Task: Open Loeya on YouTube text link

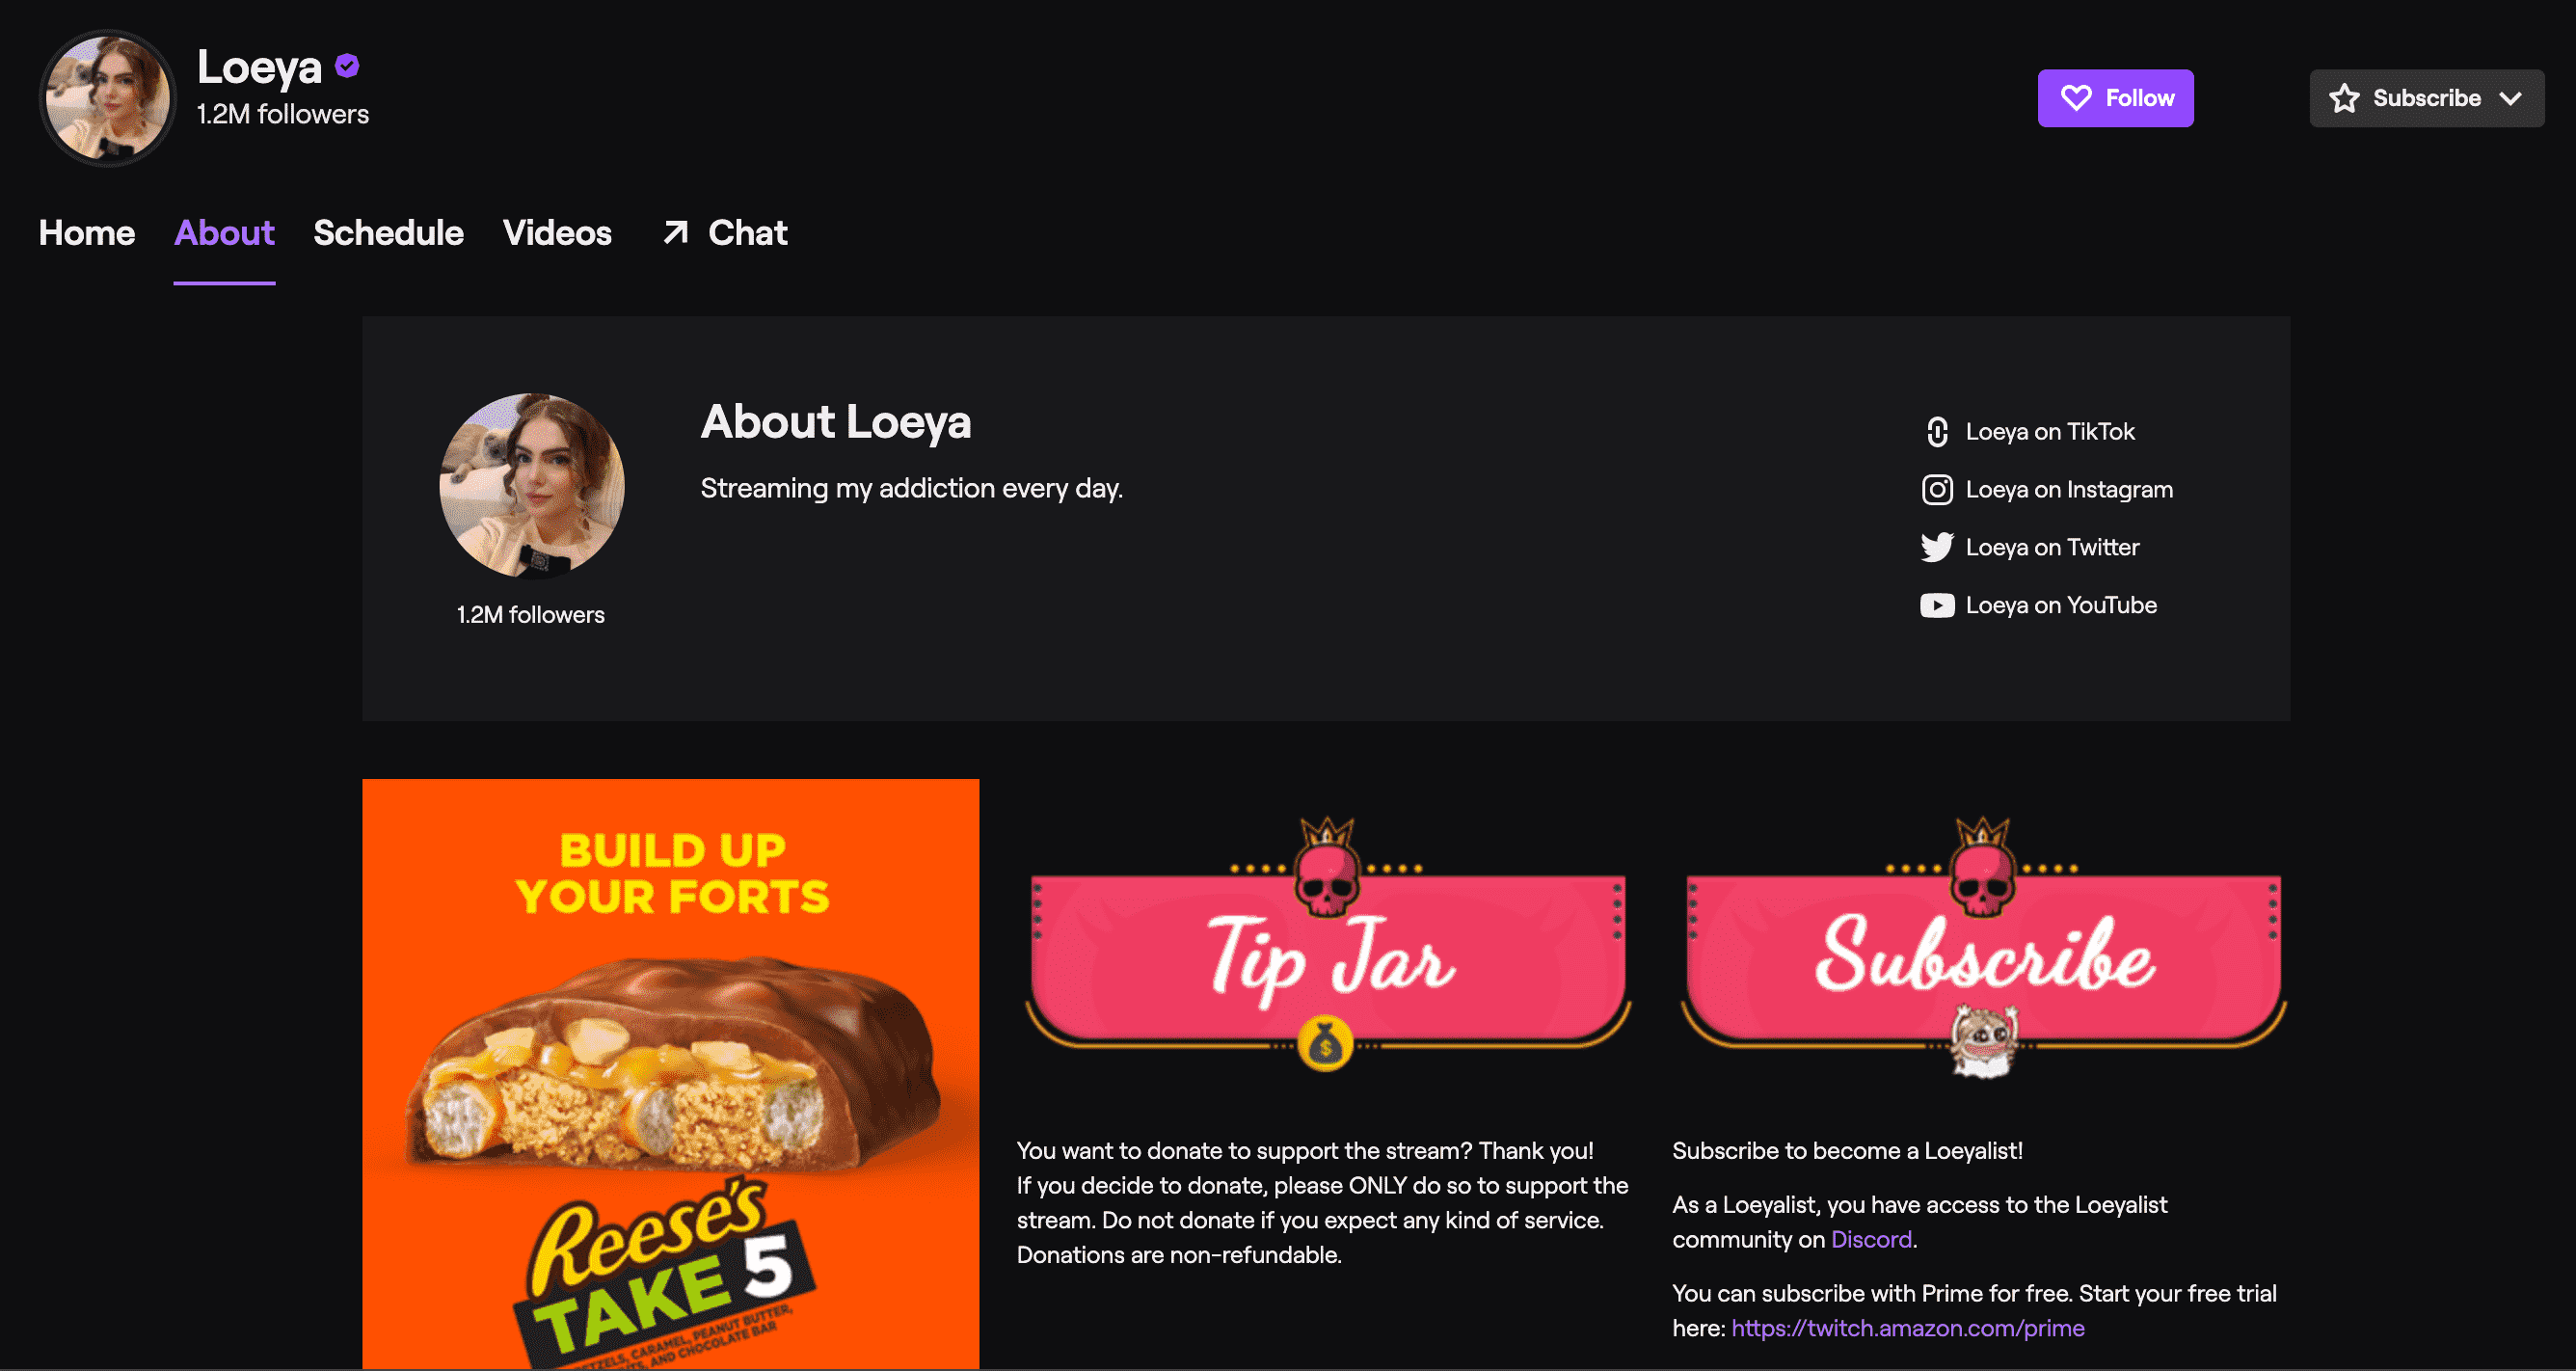Action: (2061, 606)
